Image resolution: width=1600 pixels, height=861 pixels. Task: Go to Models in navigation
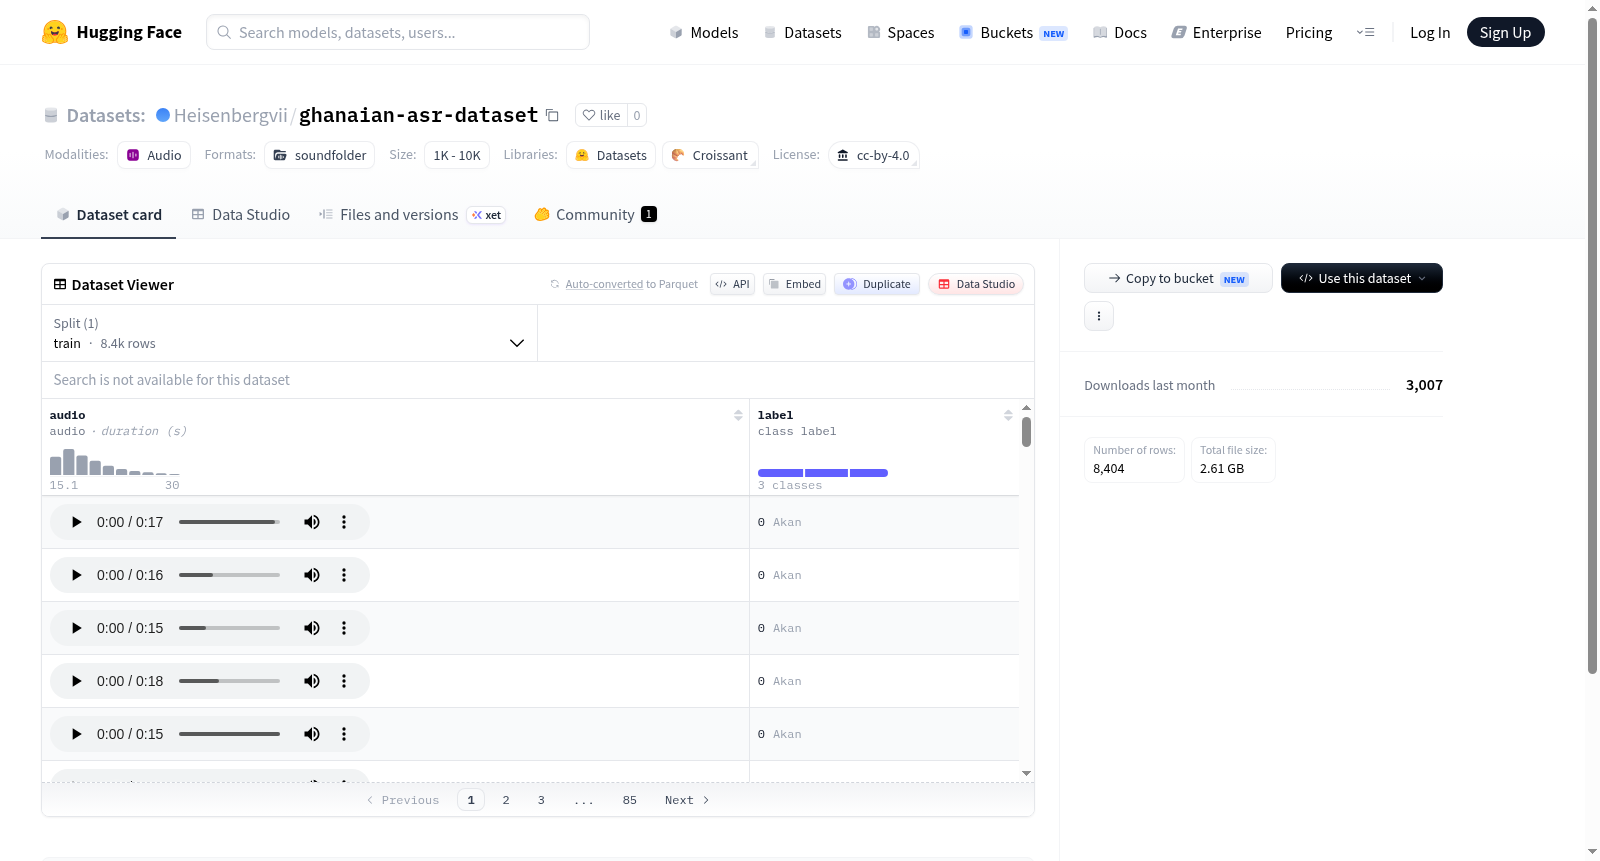point(704,33)
